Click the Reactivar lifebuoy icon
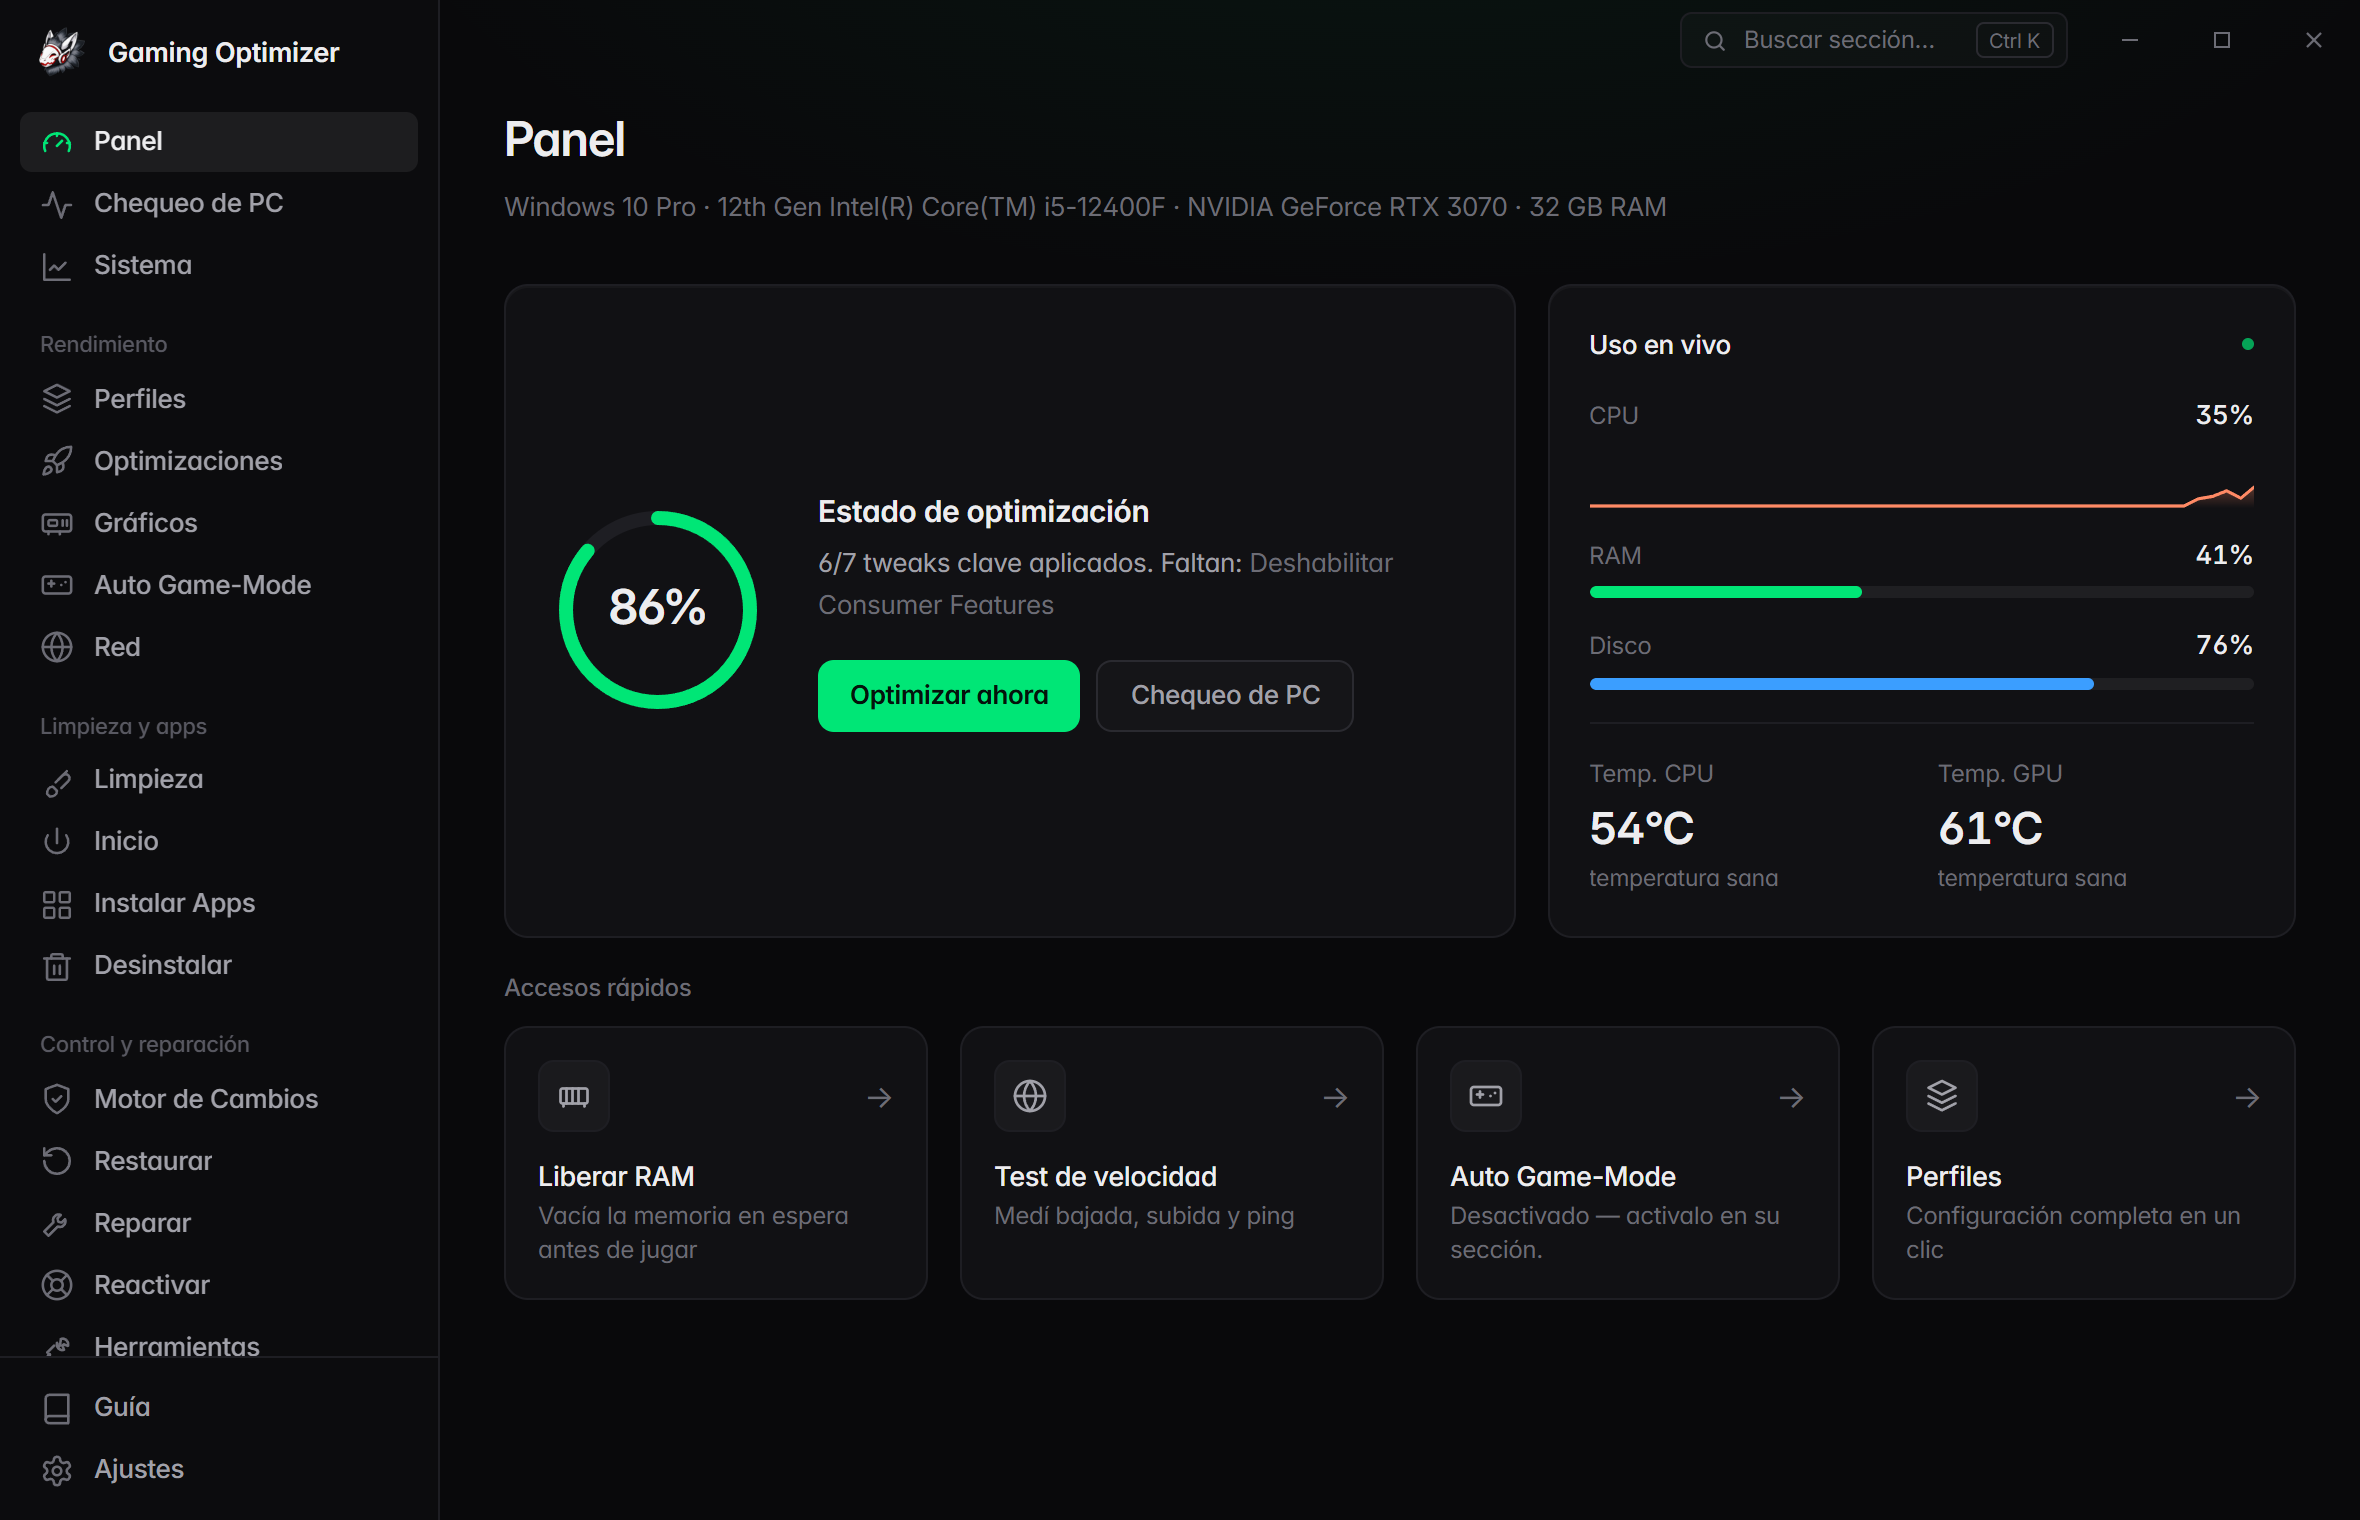Viewport: 2360px width, 1520px height. (x=57, y=1285)
